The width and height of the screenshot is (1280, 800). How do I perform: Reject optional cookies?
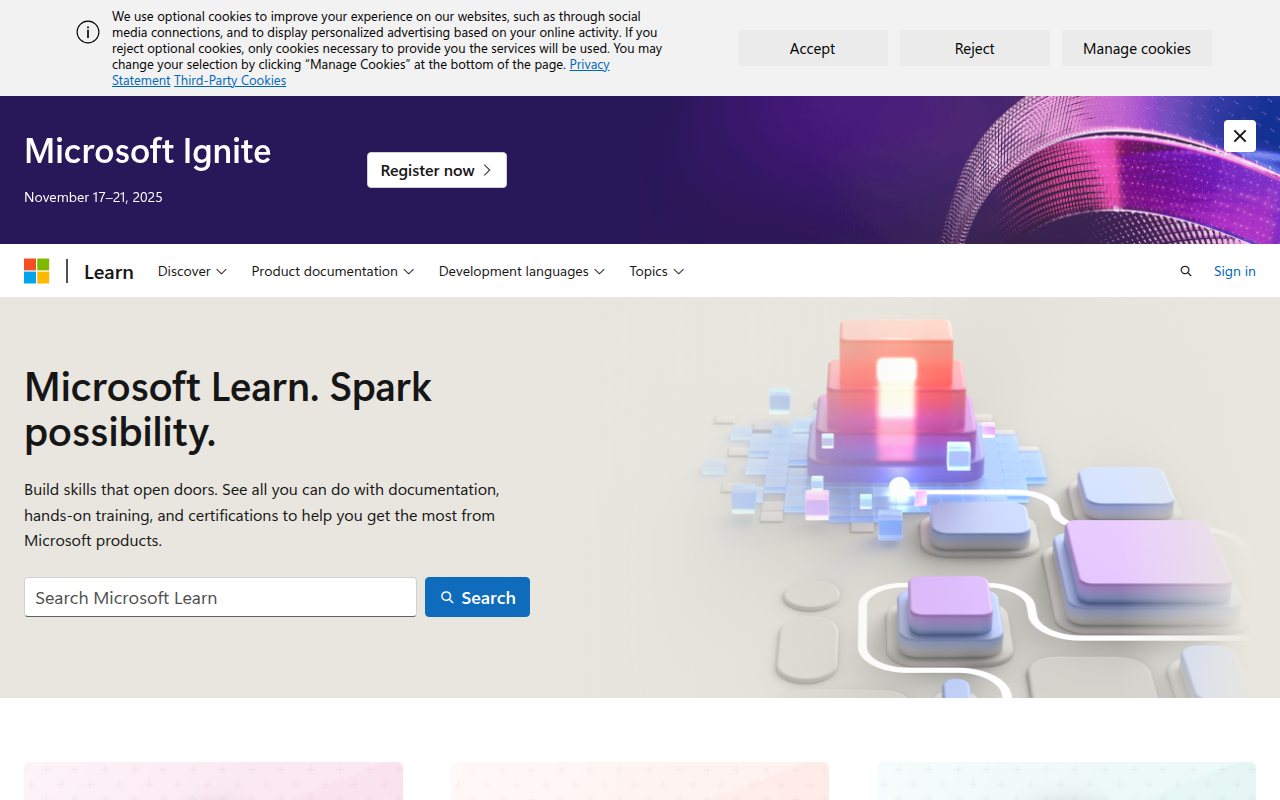pyautogui.click(x=974, y=48)
